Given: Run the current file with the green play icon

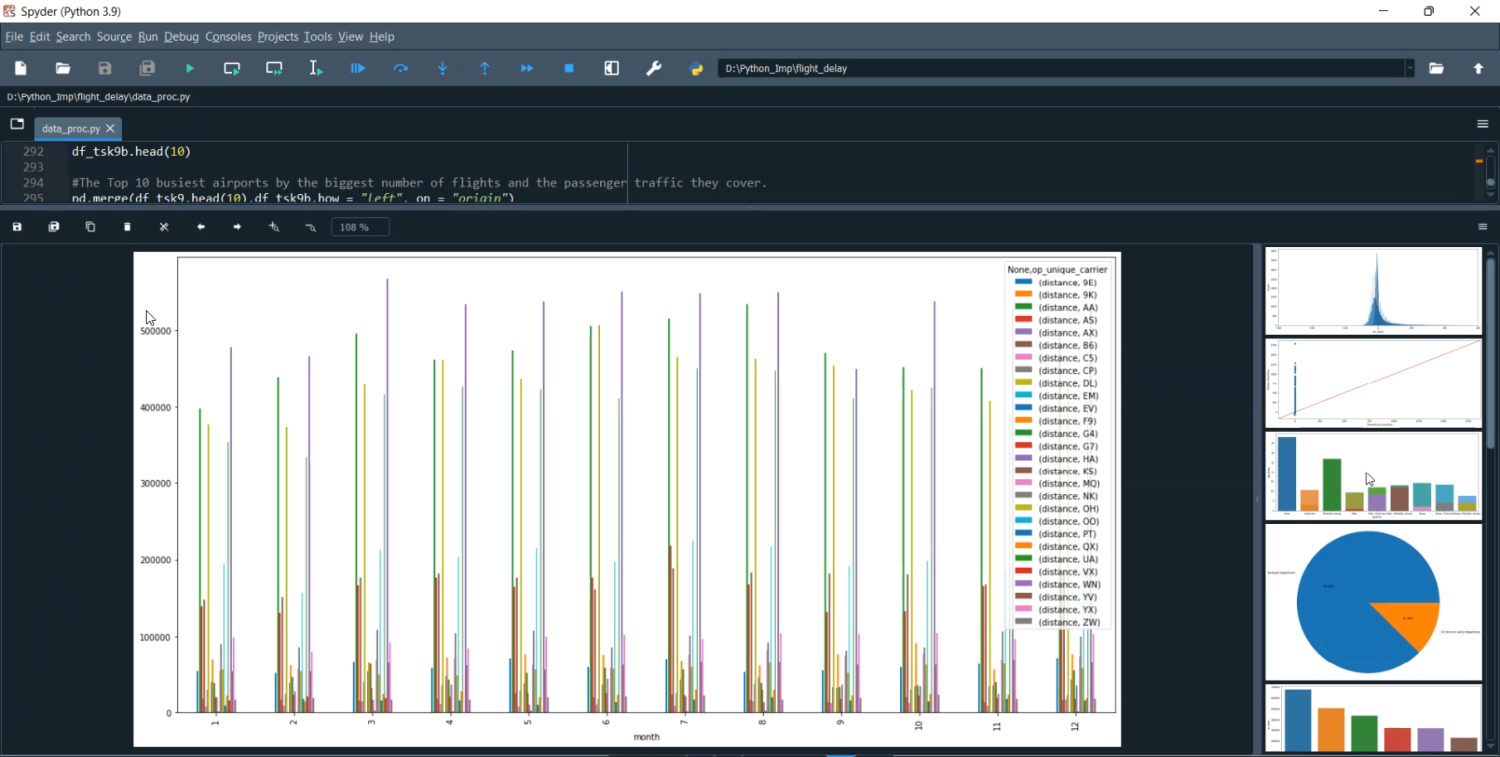Looking at the screenshot, I should [190, 68].
